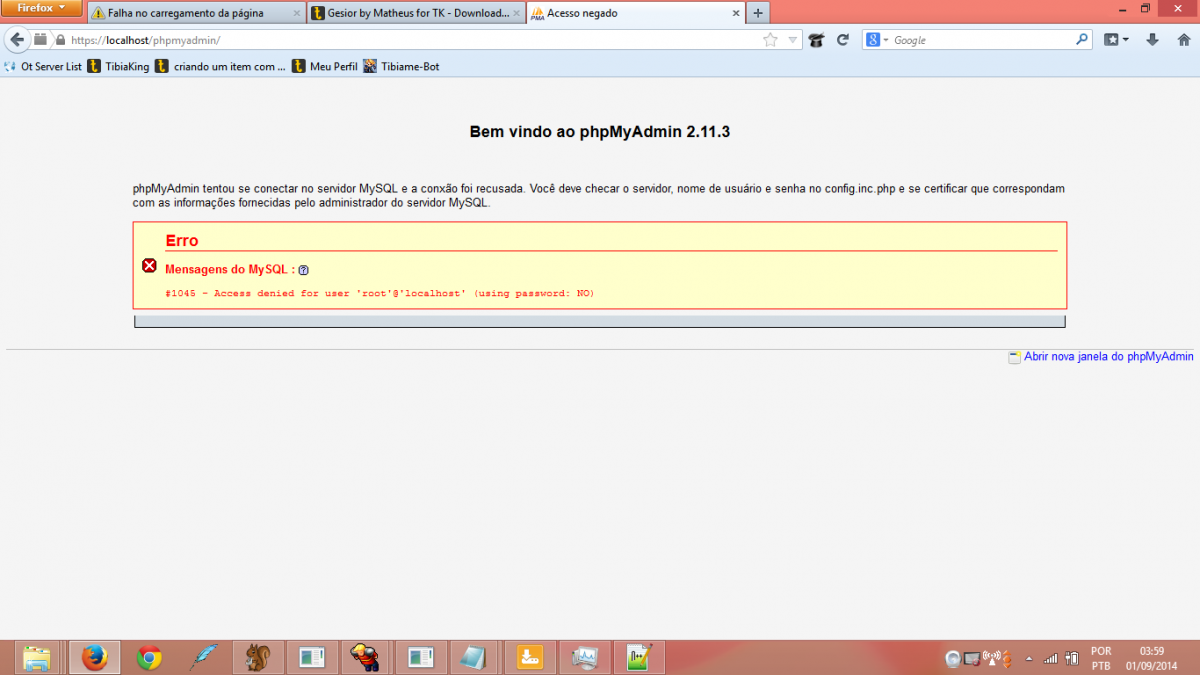Open the URL history dropdown arrow

[x=792, y=40]
